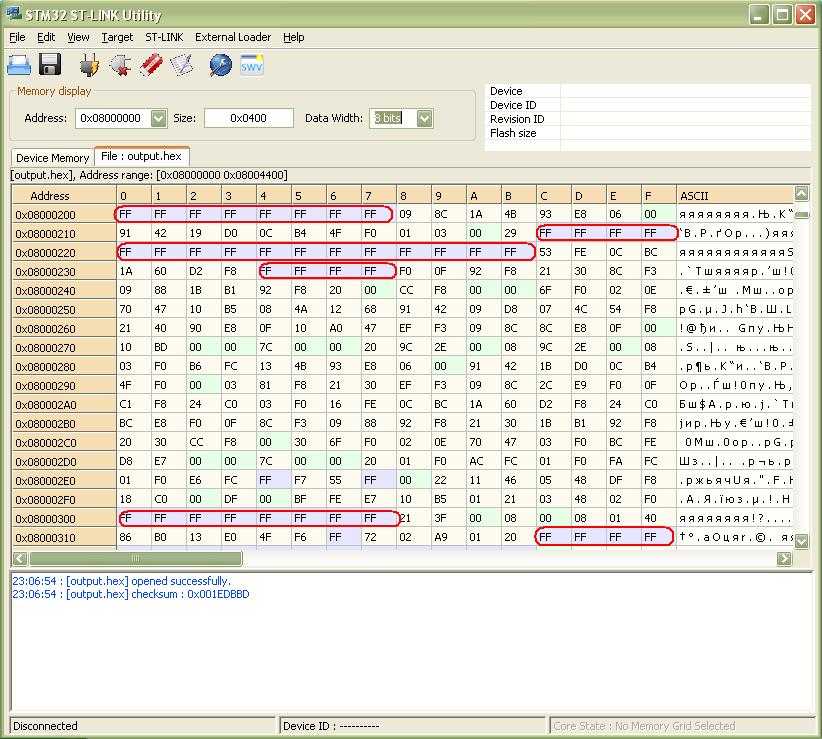Click the Program and verify icon
This screenshot has width=822, height=739.
[x=181, y=66]
